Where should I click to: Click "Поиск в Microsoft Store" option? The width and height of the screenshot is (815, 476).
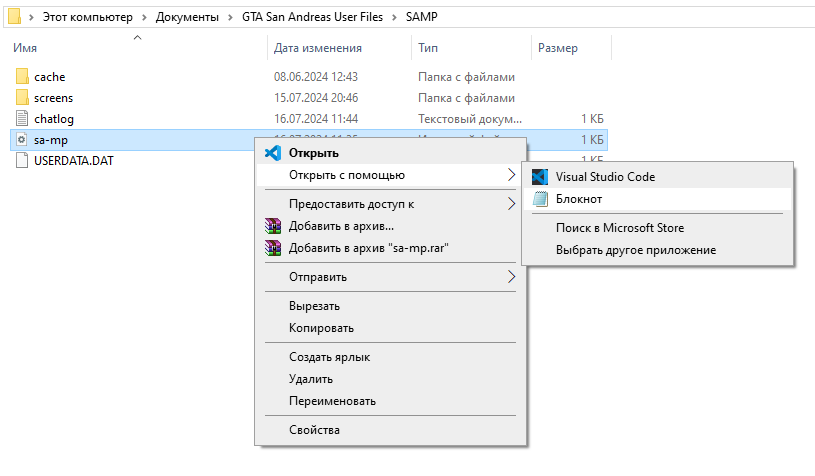pos(620,228)
